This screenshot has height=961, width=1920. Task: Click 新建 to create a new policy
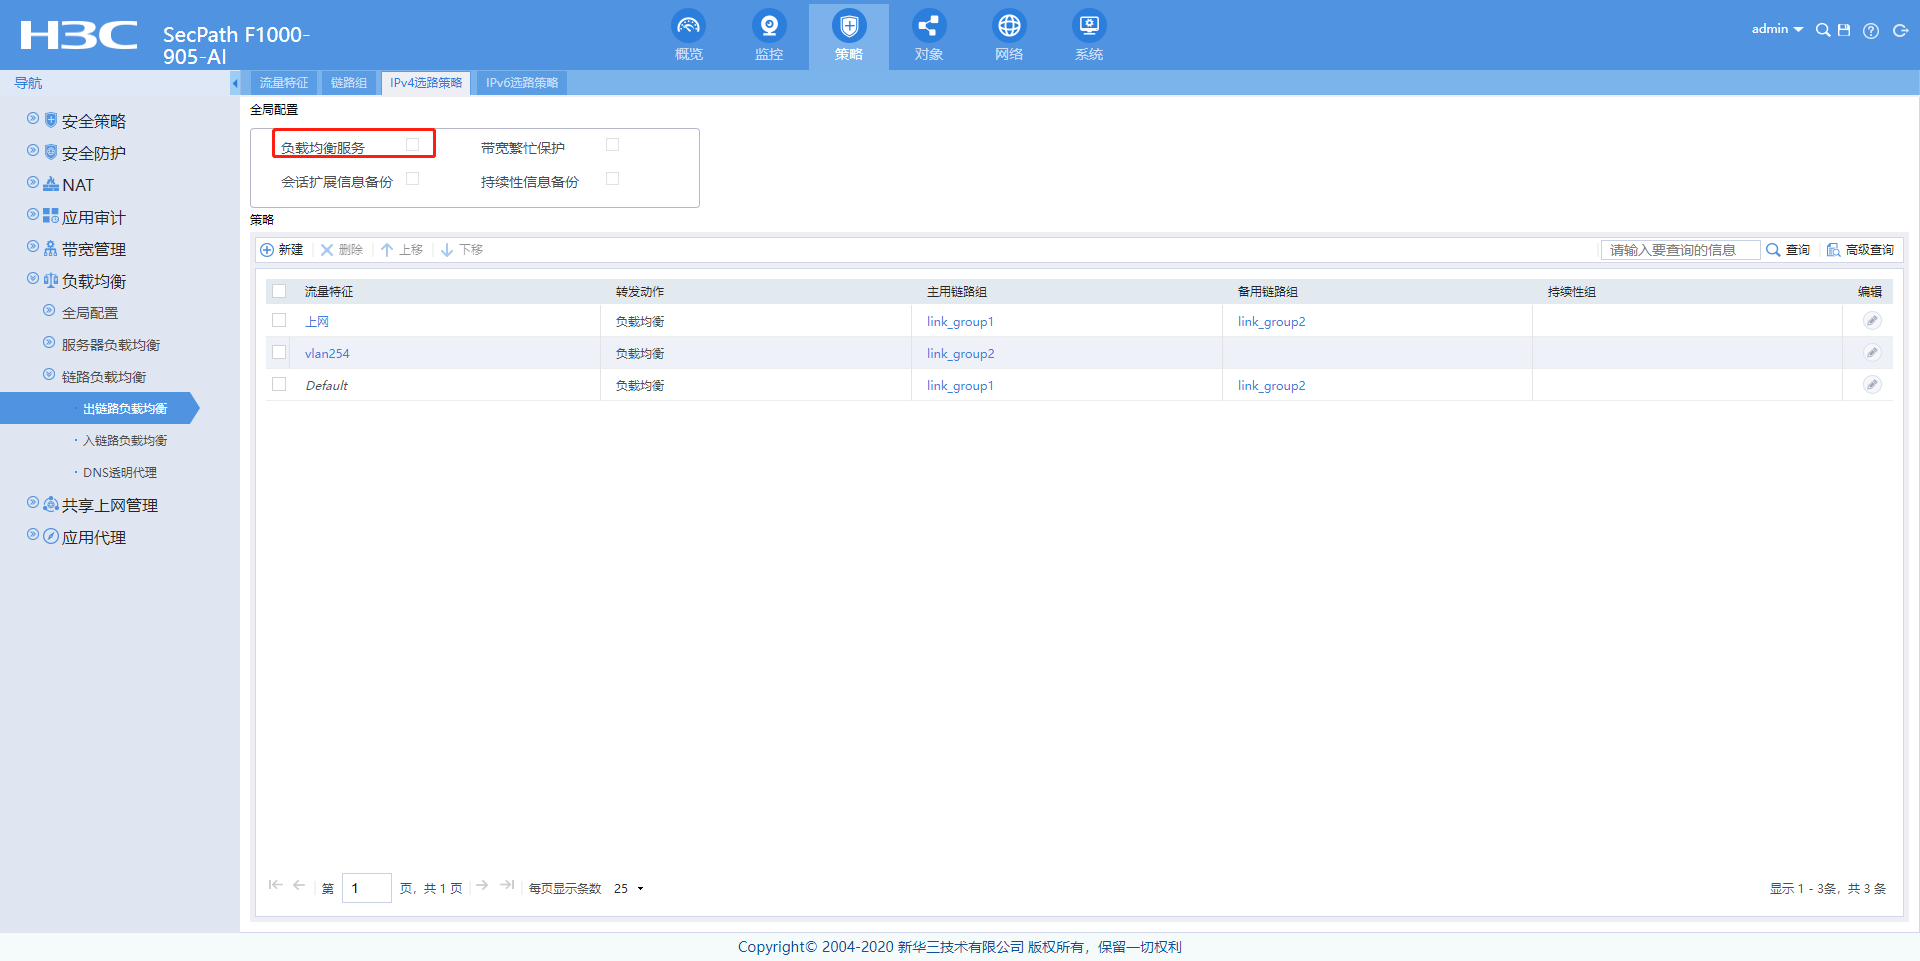tap(282, 250)
